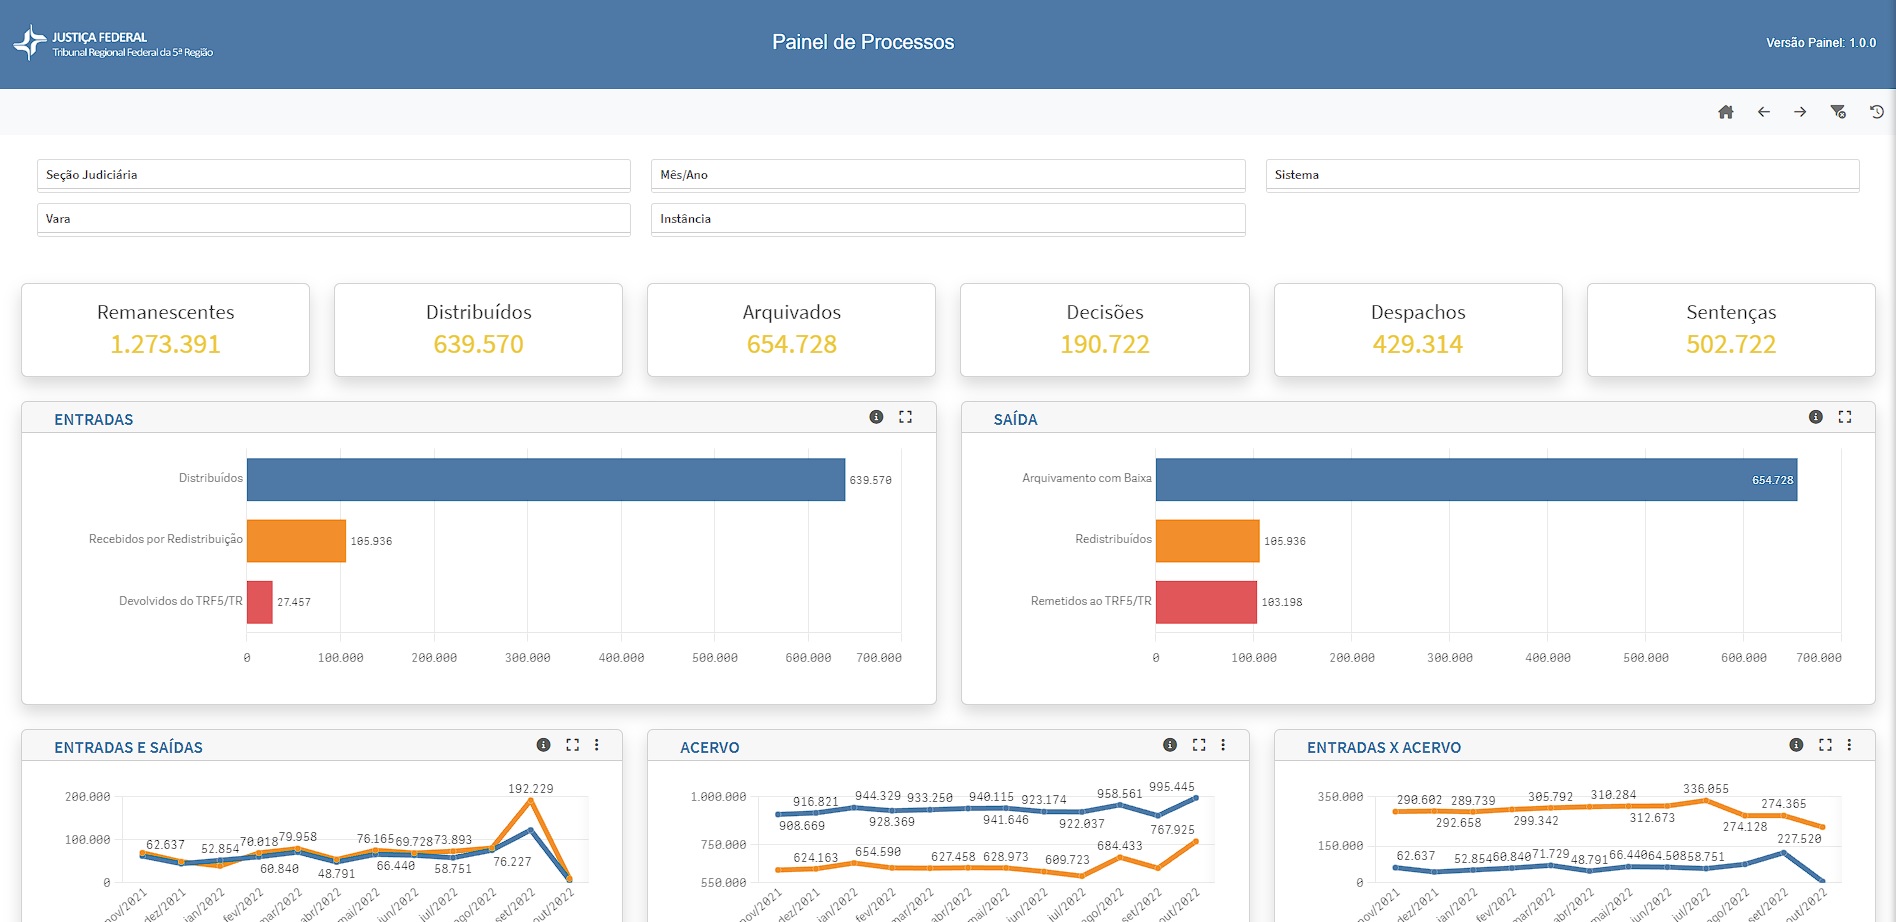The width and height of the screenshot is (1896, 922).
Task: Open the Sistema filter
Action: (x=1563, y=175)
